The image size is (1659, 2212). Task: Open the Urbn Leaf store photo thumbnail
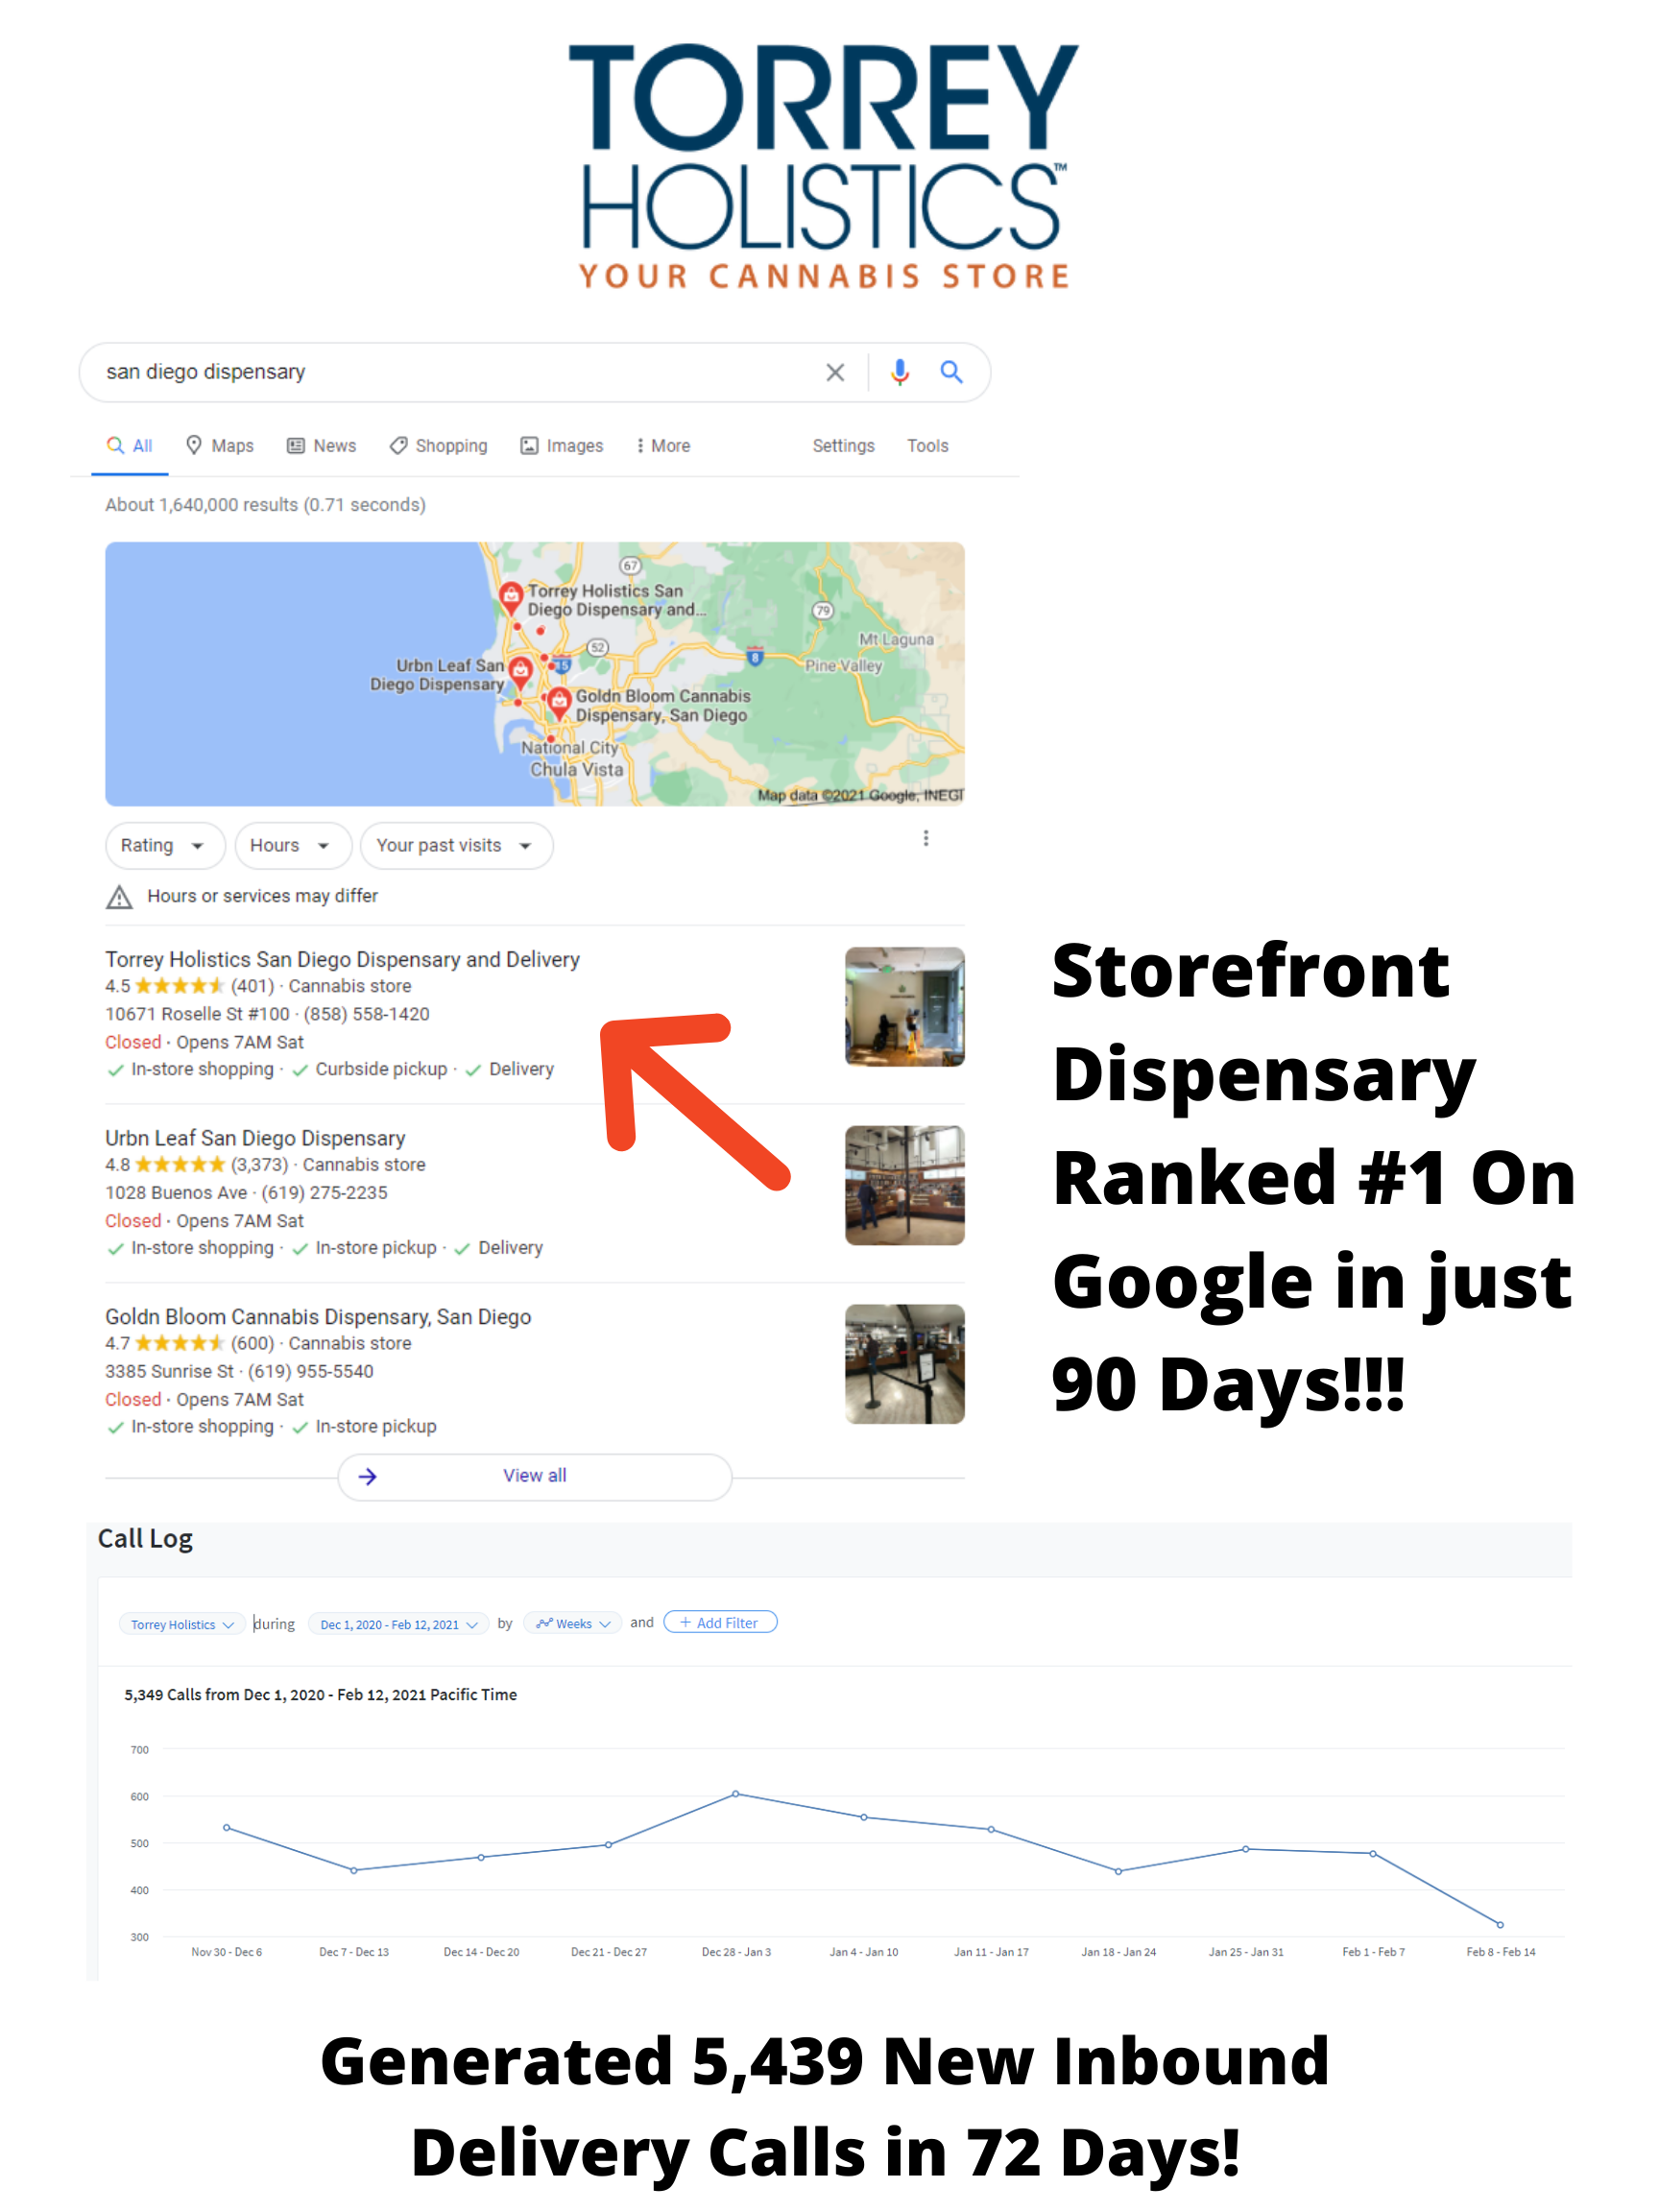[x=904, y=1185]
